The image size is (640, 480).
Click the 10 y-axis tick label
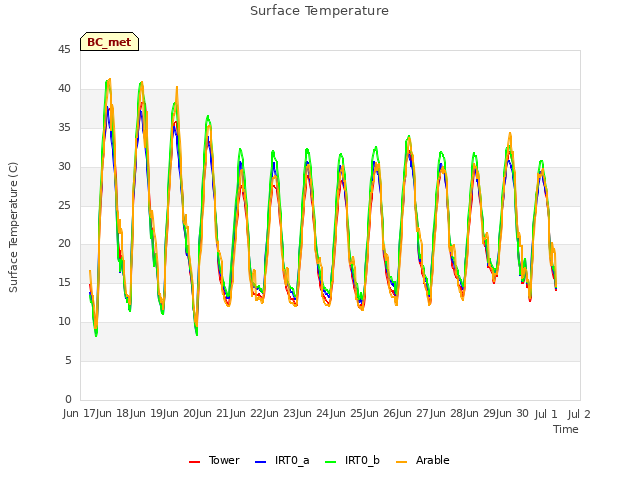(x=64, y=322)
